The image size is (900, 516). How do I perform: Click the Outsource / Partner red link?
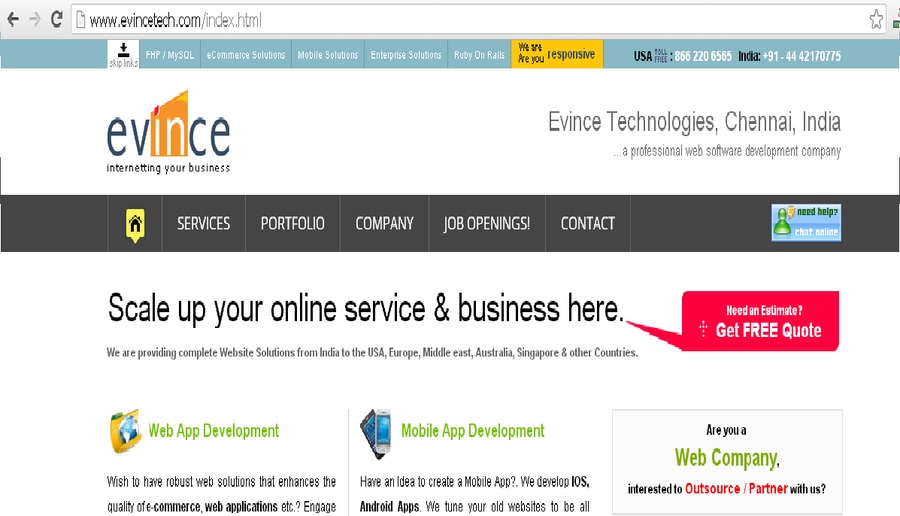tap(736, 488)
